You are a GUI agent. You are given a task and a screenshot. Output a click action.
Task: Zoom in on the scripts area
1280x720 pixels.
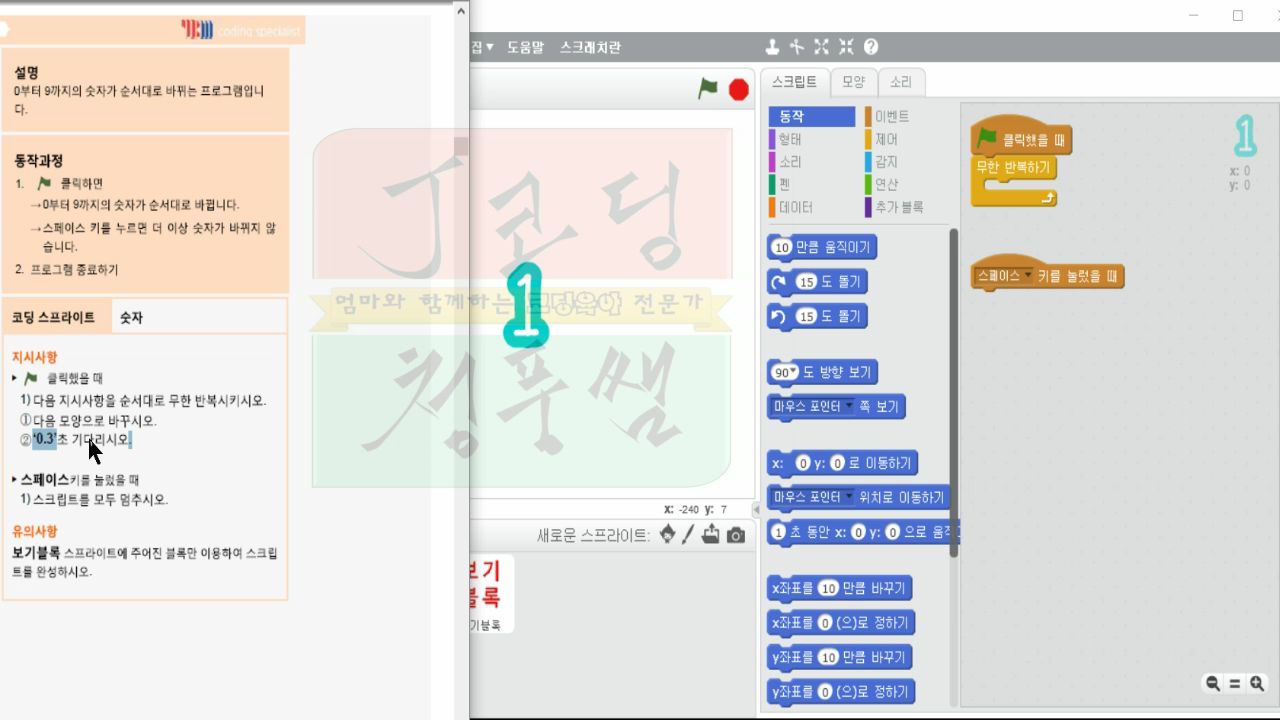(1256, 684)
